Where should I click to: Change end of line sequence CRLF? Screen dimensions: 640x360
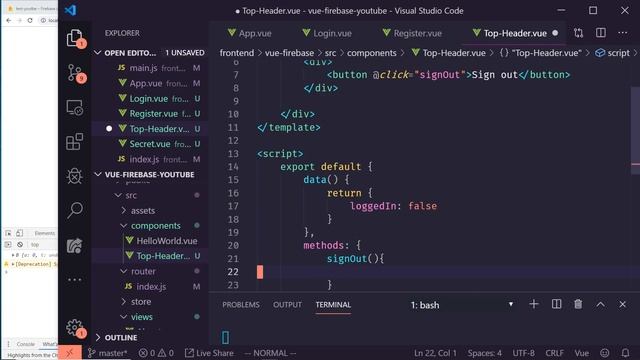(x=554, y=353)
